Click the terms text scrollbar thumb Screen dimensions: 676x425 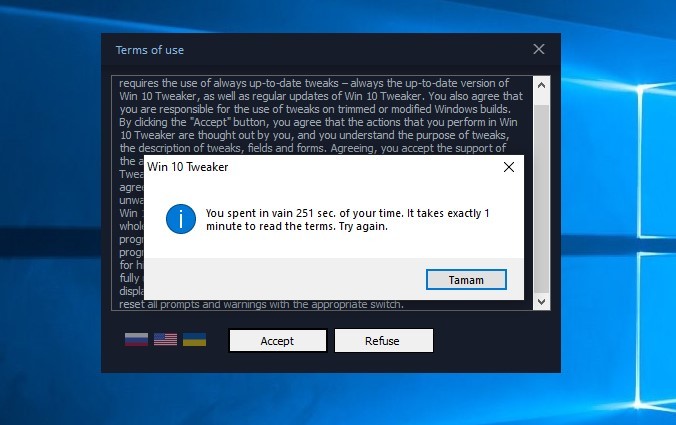541,198
